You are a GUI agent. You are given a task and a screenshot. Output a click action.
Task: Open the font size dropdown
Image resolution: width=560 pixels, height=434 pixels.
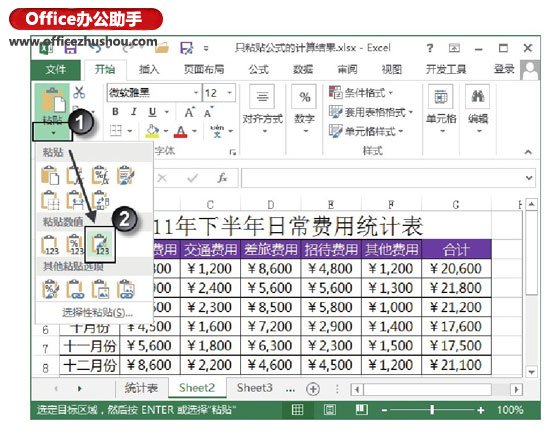[x=230, y=93]
